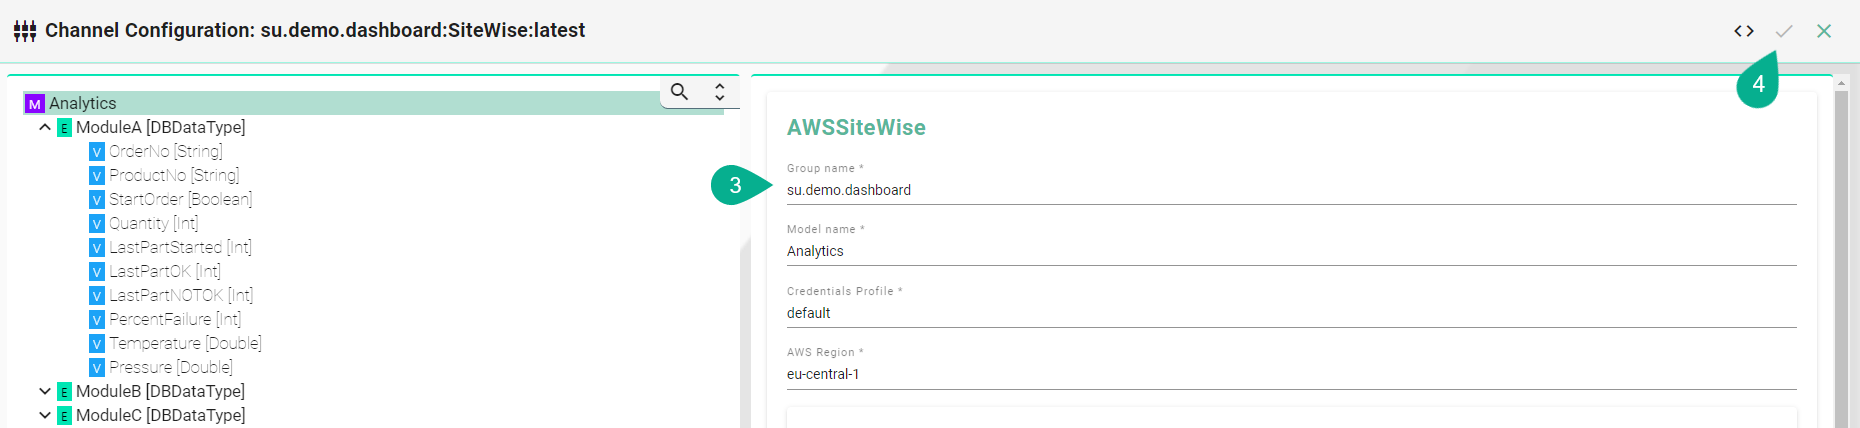The height and width of the screenshot is (428, 1860).
Task: Expand the ModuleB tree node
Action: click(45, 392)
